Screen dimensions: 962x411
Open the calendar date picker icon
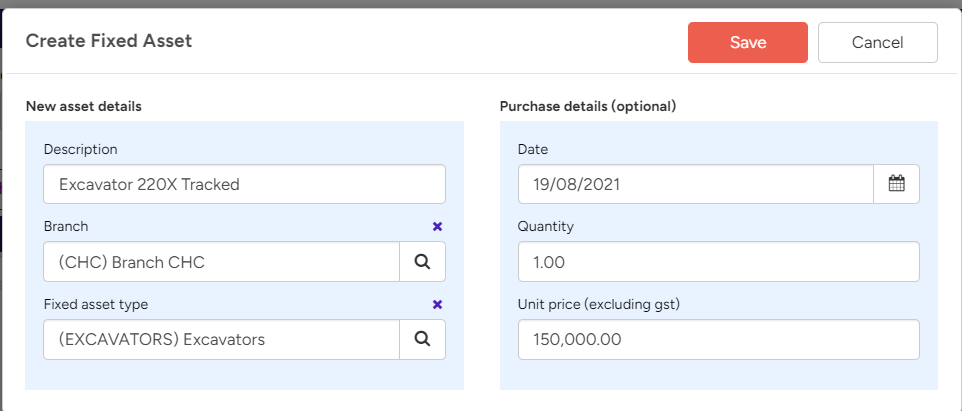pos(896,184)
